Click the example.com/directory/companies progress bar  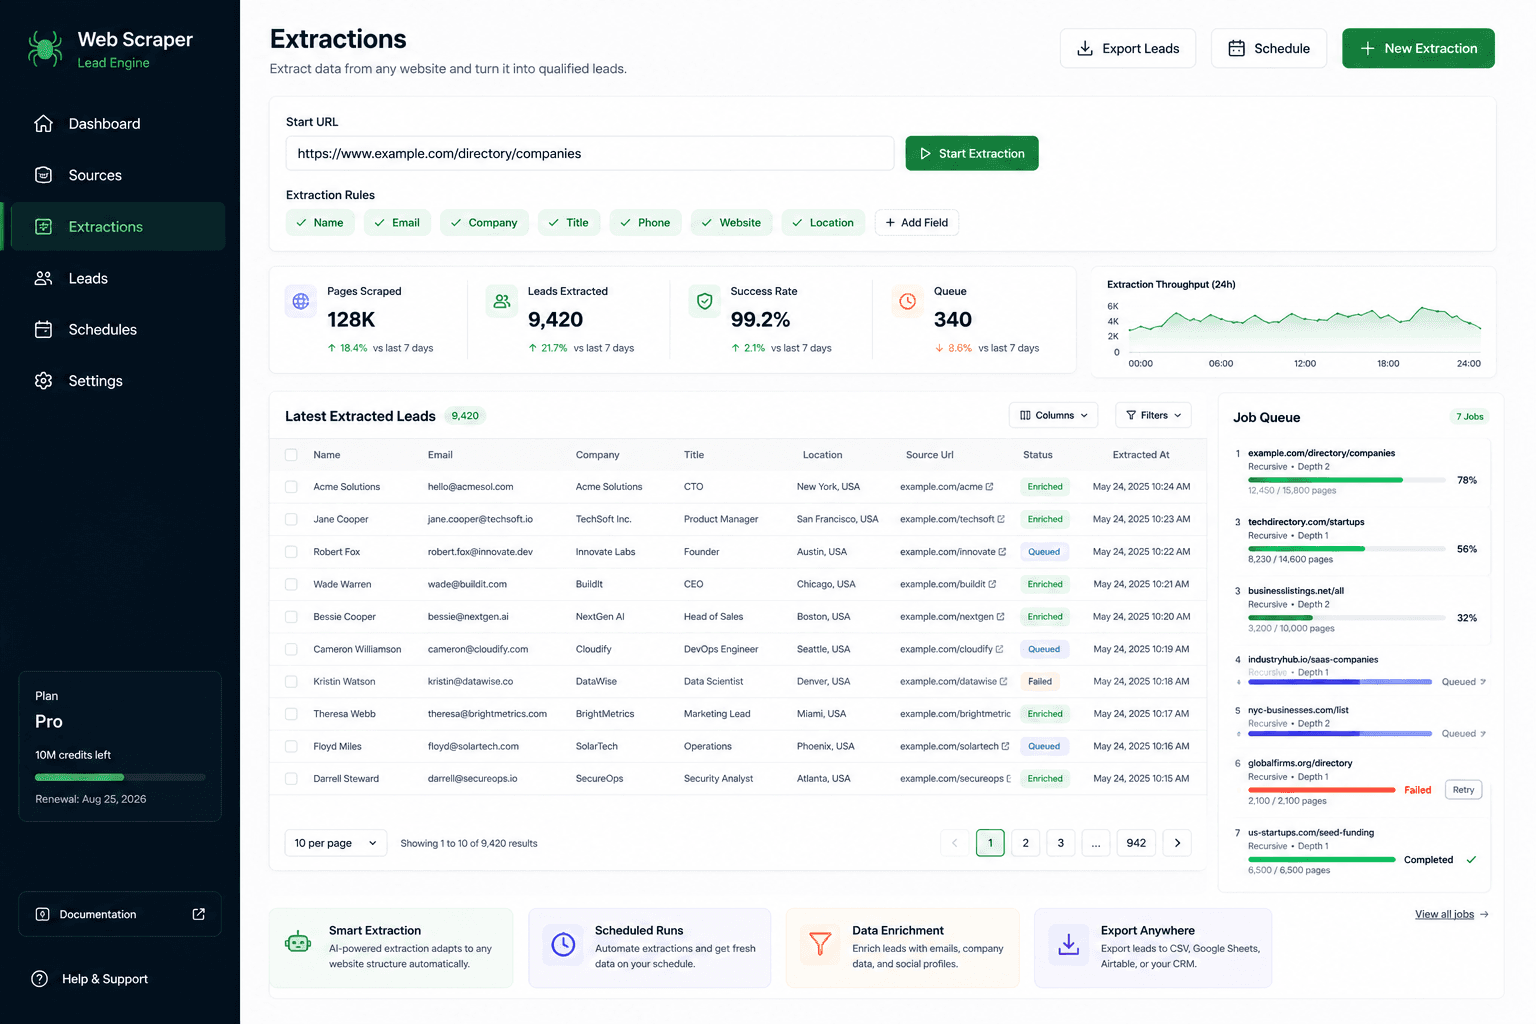tap(1347, 480)
